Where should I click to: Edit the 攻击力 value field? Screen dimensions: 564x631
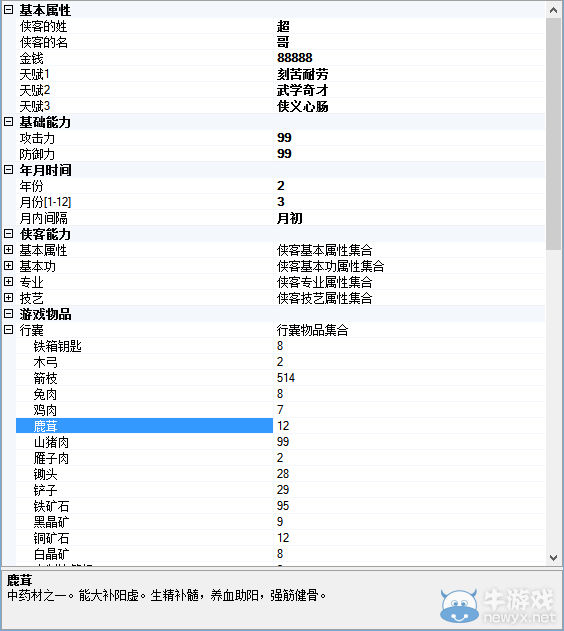point(410,138)
